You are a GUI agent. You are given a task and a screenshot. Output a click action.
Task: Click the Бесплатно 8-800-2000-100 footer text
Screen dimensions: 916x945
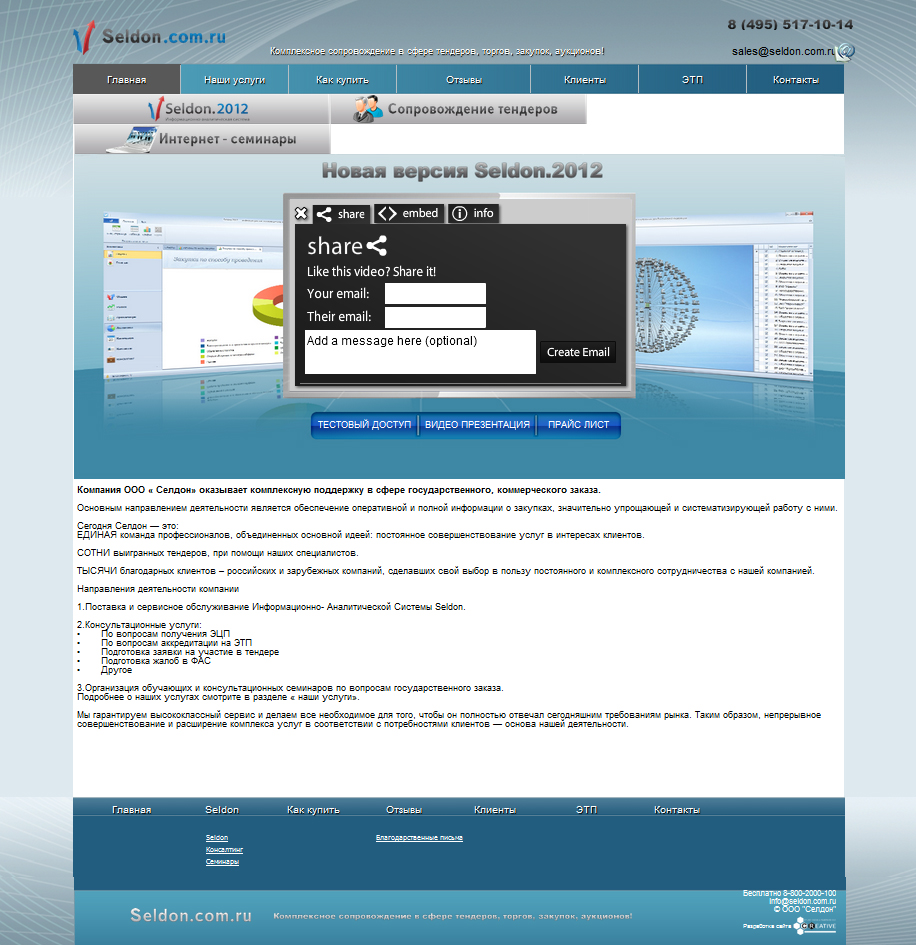pyautogui.click(x=789, y=893)
